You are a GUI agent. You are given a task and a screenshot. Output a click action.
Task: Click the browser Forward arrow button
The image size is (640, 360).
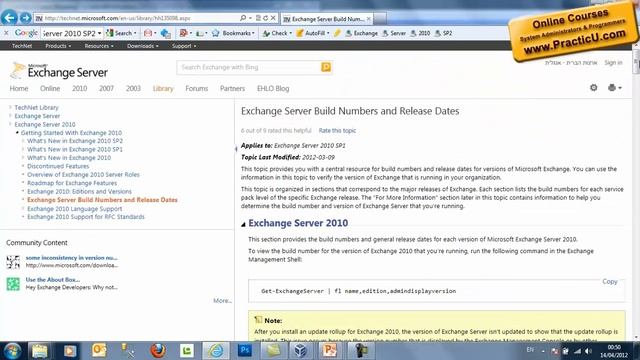25,18
